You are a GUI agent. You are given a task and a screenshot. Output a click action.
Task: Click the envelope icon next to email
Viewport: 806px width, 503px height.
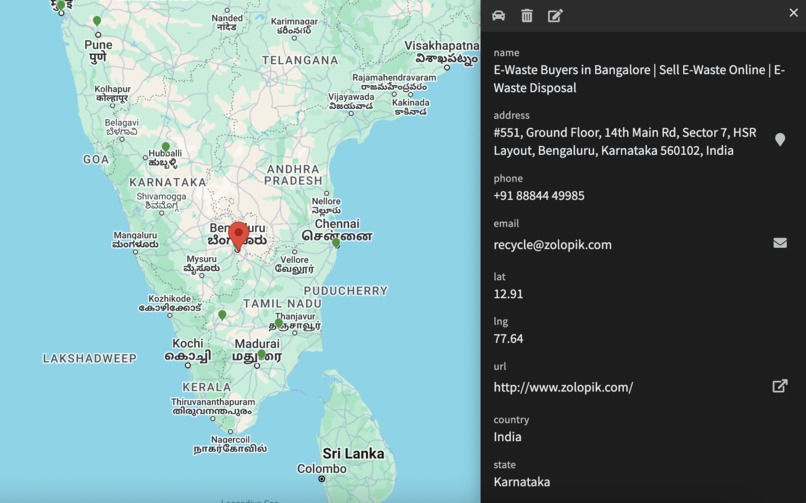(780, 243)
